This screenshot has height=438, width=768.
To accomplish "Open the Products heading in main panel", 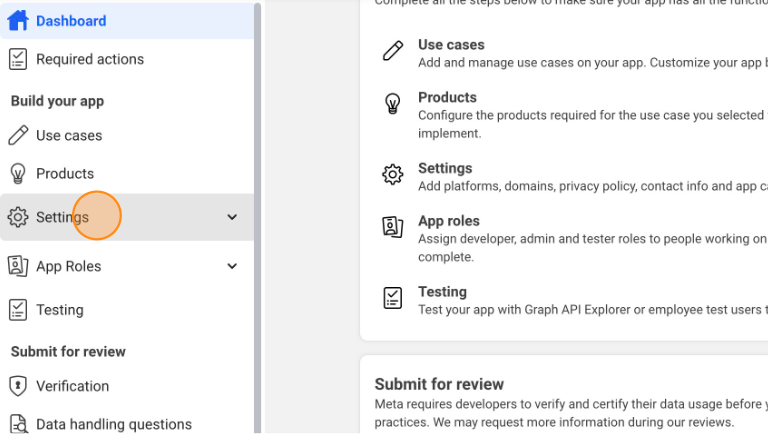I will click(447, 97).
